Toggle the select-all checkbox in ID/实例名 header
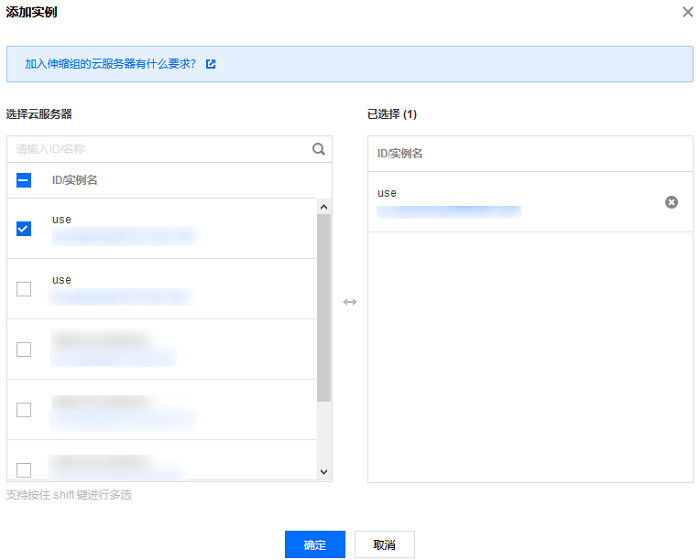This screenshot has width=700, height=560. point(24,181)
